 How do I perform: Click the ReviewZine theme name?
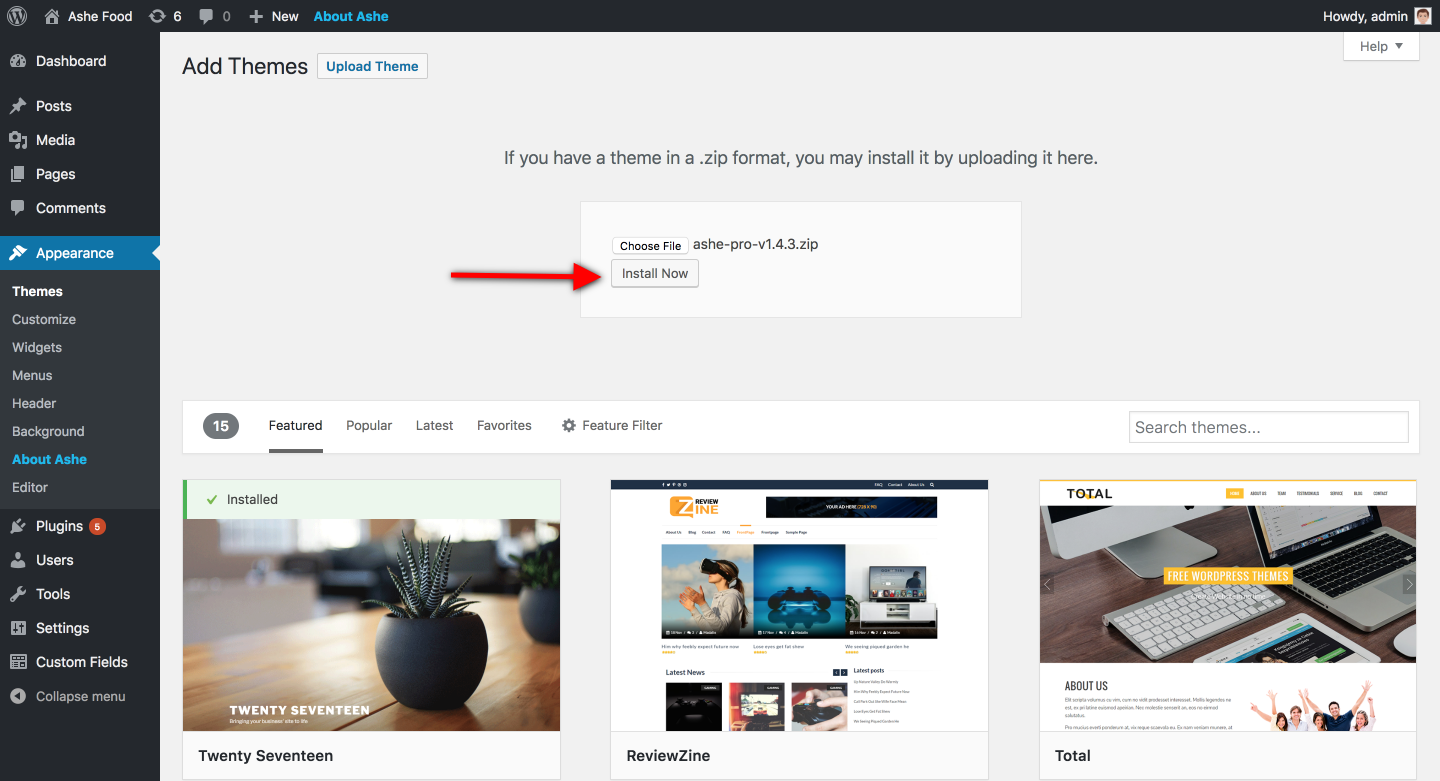pyautogui.click(x=668, y=756)
